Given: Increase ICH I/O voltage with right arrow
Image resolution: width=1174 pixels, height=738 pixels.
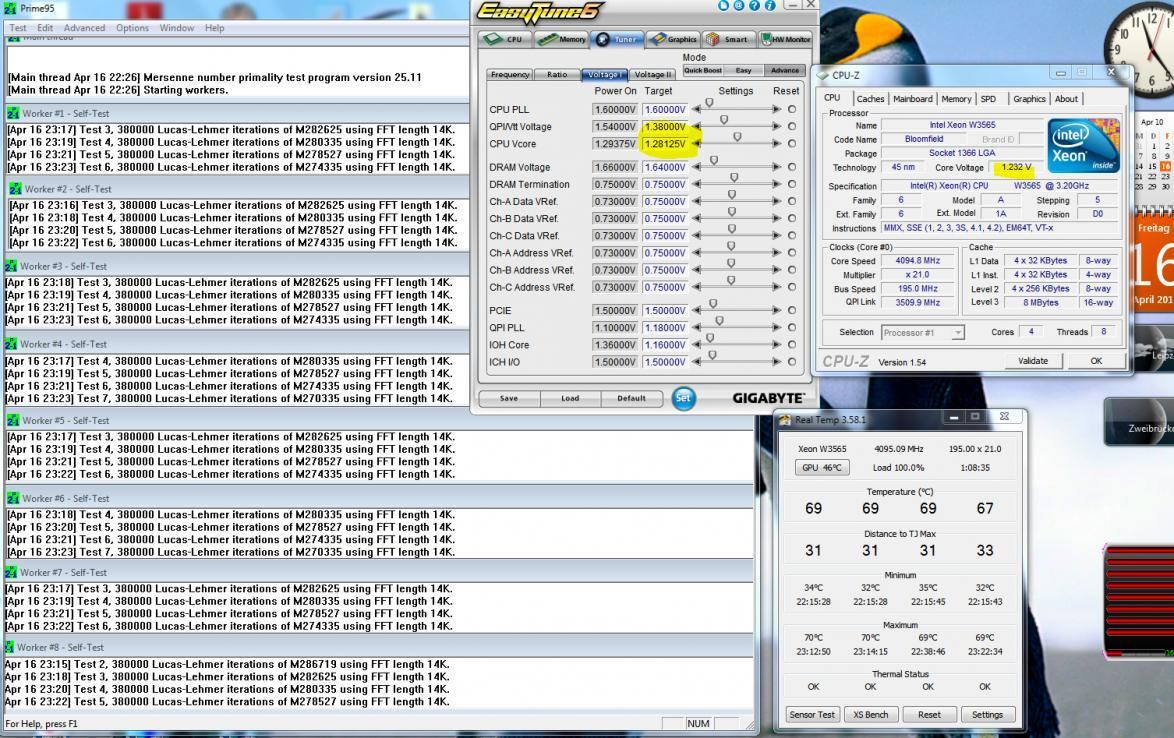Looking at the screenshot, I should 776,362.
